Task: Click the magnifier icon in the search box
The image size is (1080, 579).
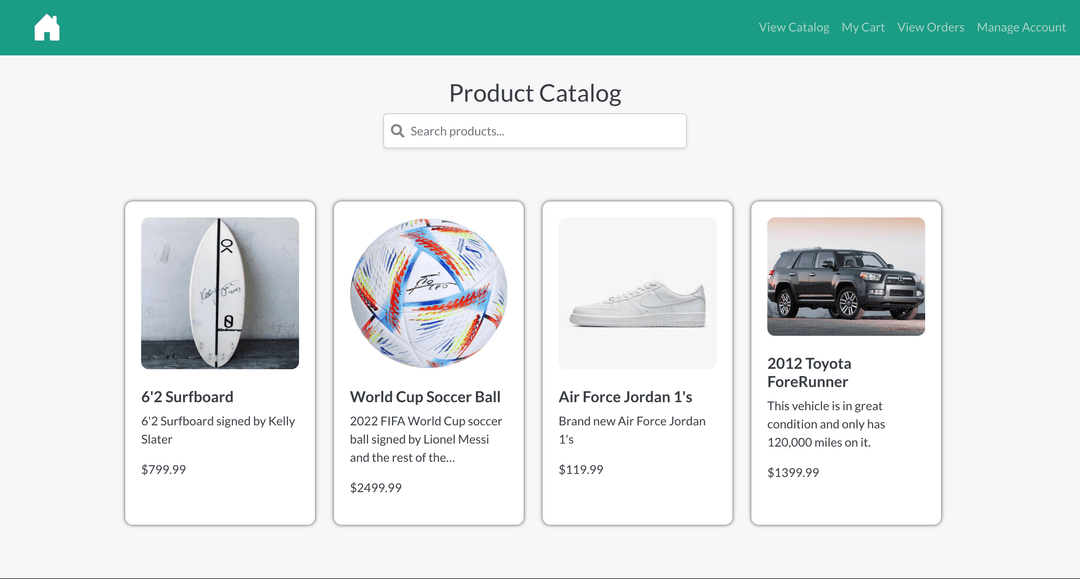Action: point(397,131)
